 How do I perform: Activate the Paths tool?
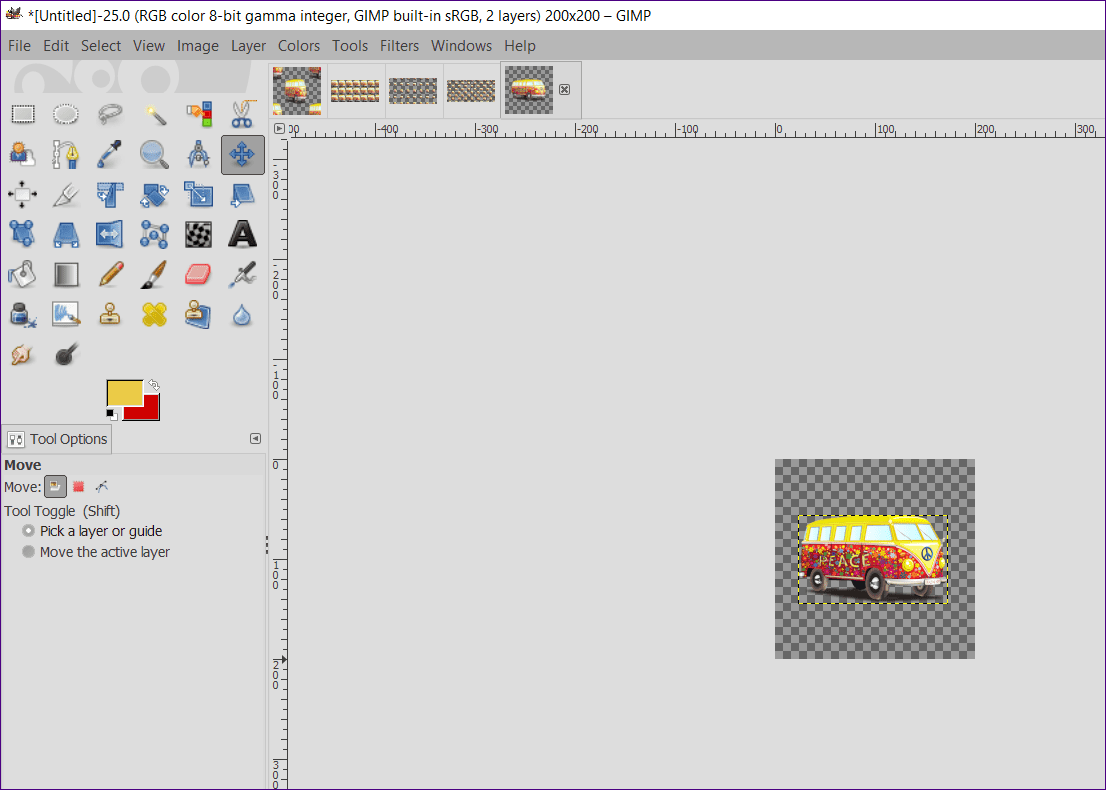pyautogui.click(x=66, y=154)
